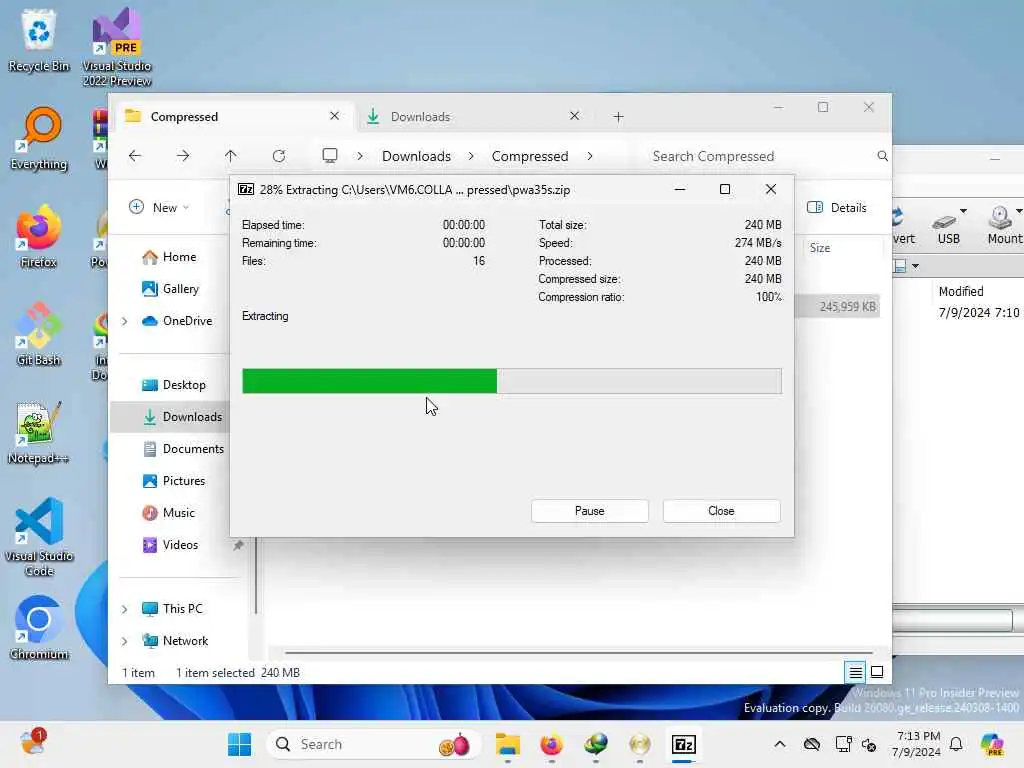
Task: Expand chevron after Compressed breadcrumb
Action: point(590,156)
